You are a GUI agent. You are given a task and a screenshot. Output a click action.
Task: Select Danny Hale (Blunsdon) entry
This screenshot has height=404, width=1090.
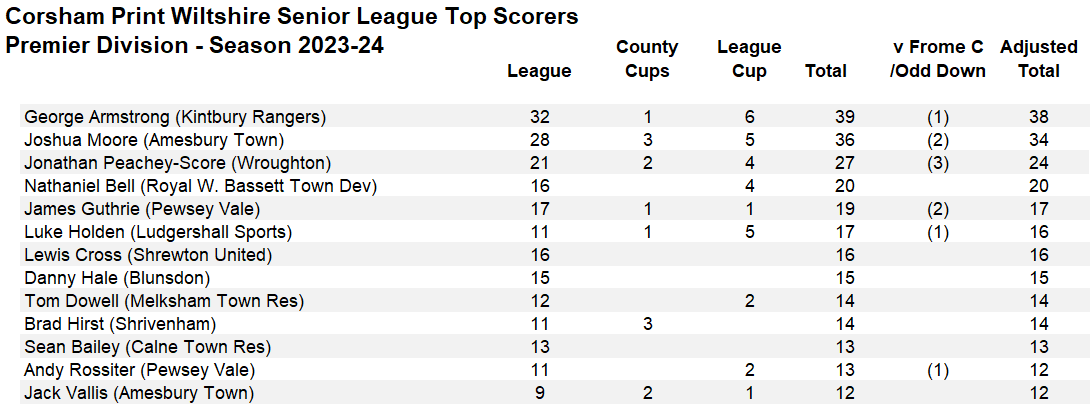[x=117, y=278]
